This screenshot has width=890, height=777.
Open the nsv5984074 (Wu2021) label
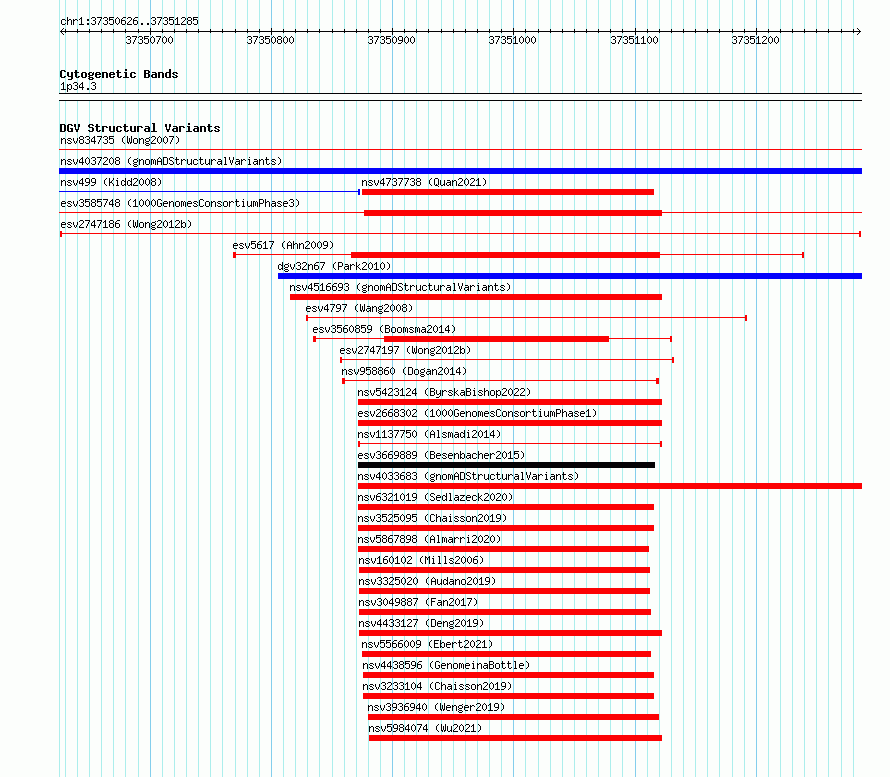pos(425,728)
